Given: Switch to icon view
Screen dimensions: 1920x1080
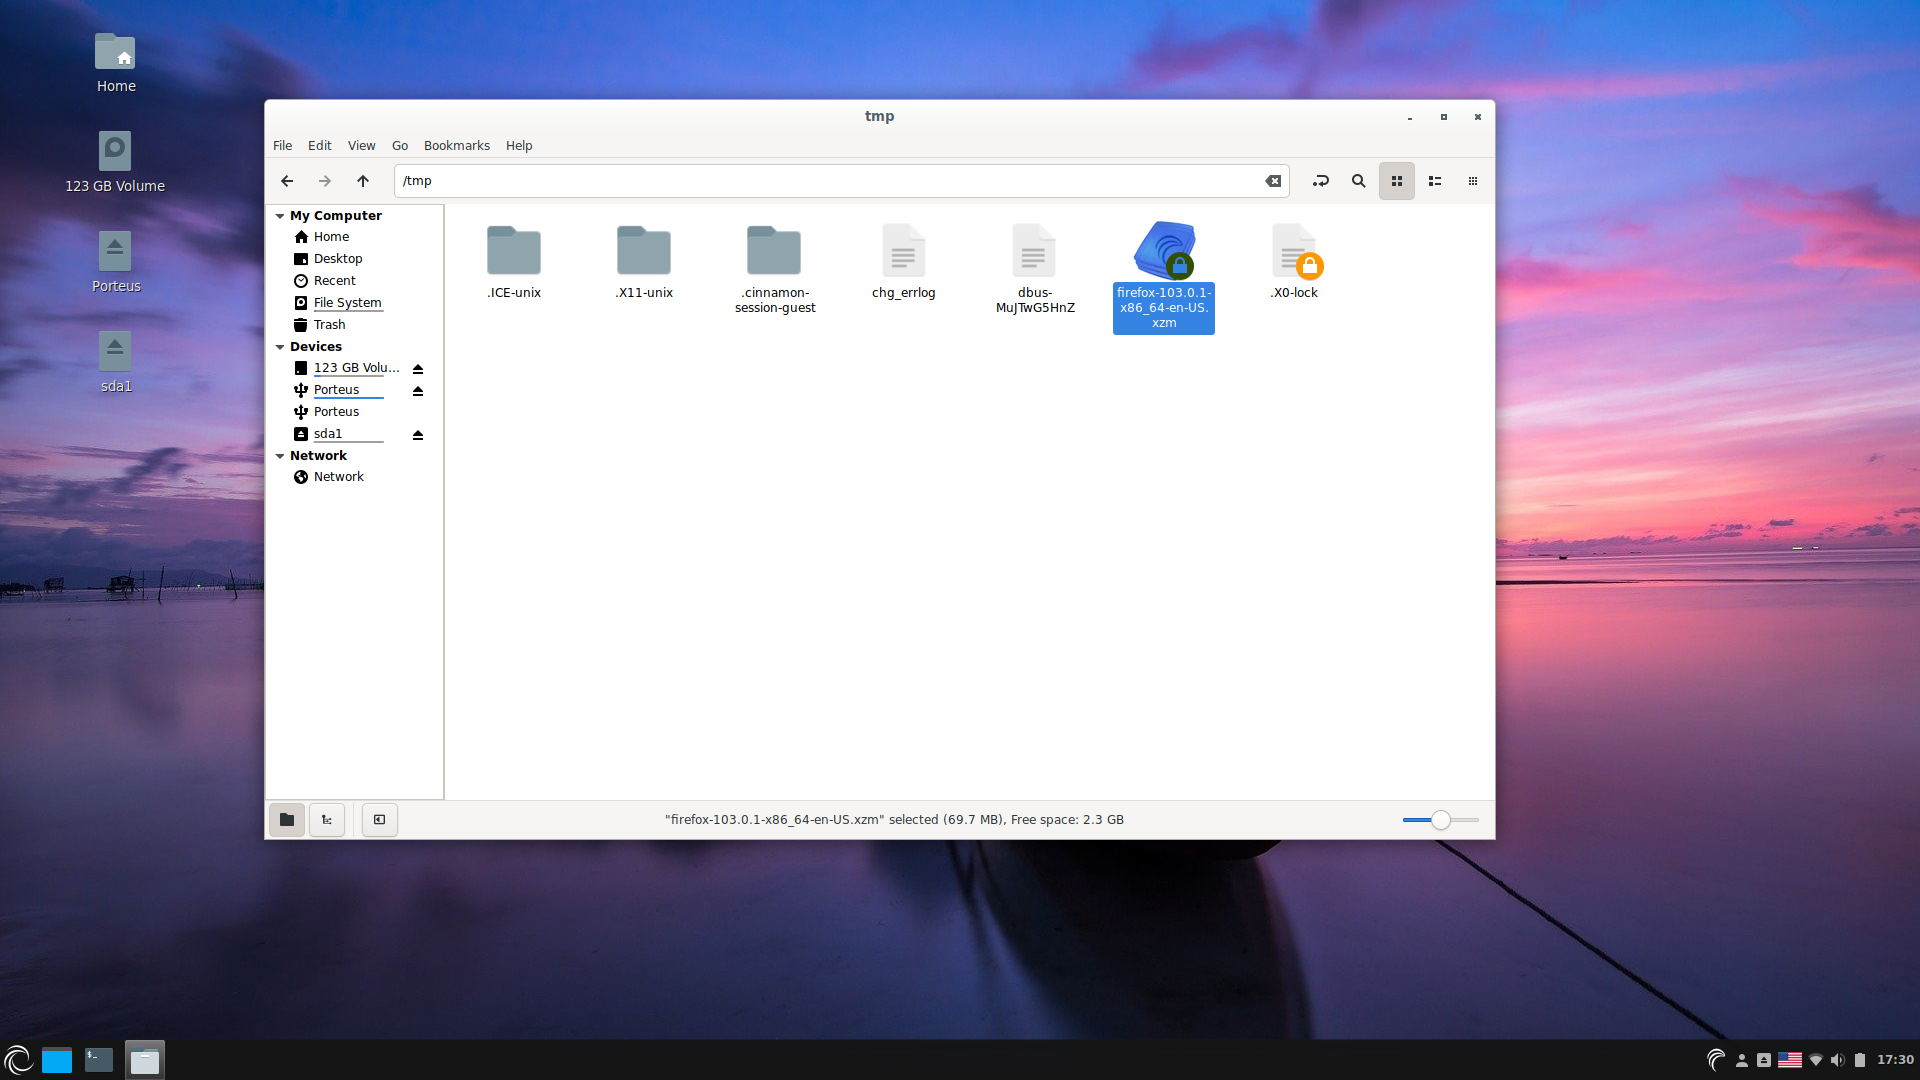Looking at the screenshot, I should 1397,181.
